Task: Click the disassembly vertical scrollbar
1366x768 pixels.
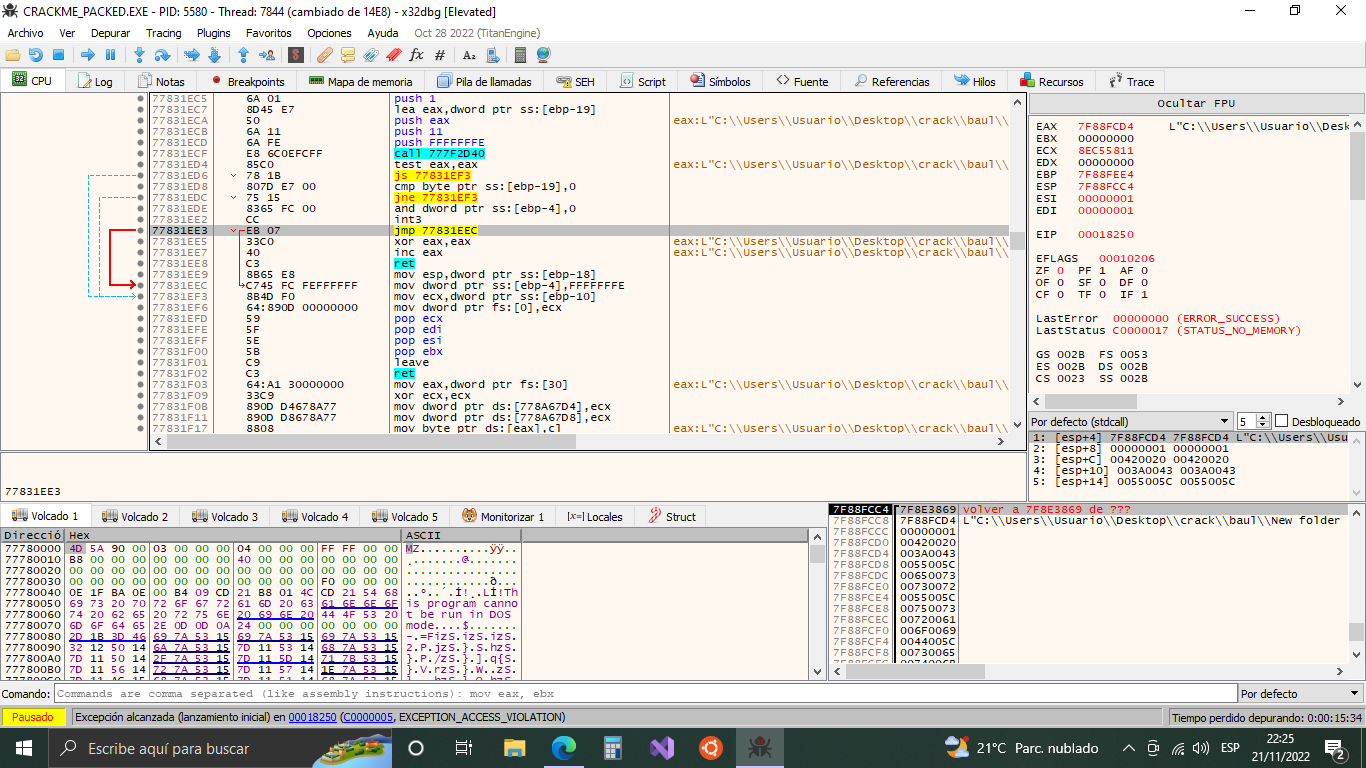Action: [x=1018, y=240]
